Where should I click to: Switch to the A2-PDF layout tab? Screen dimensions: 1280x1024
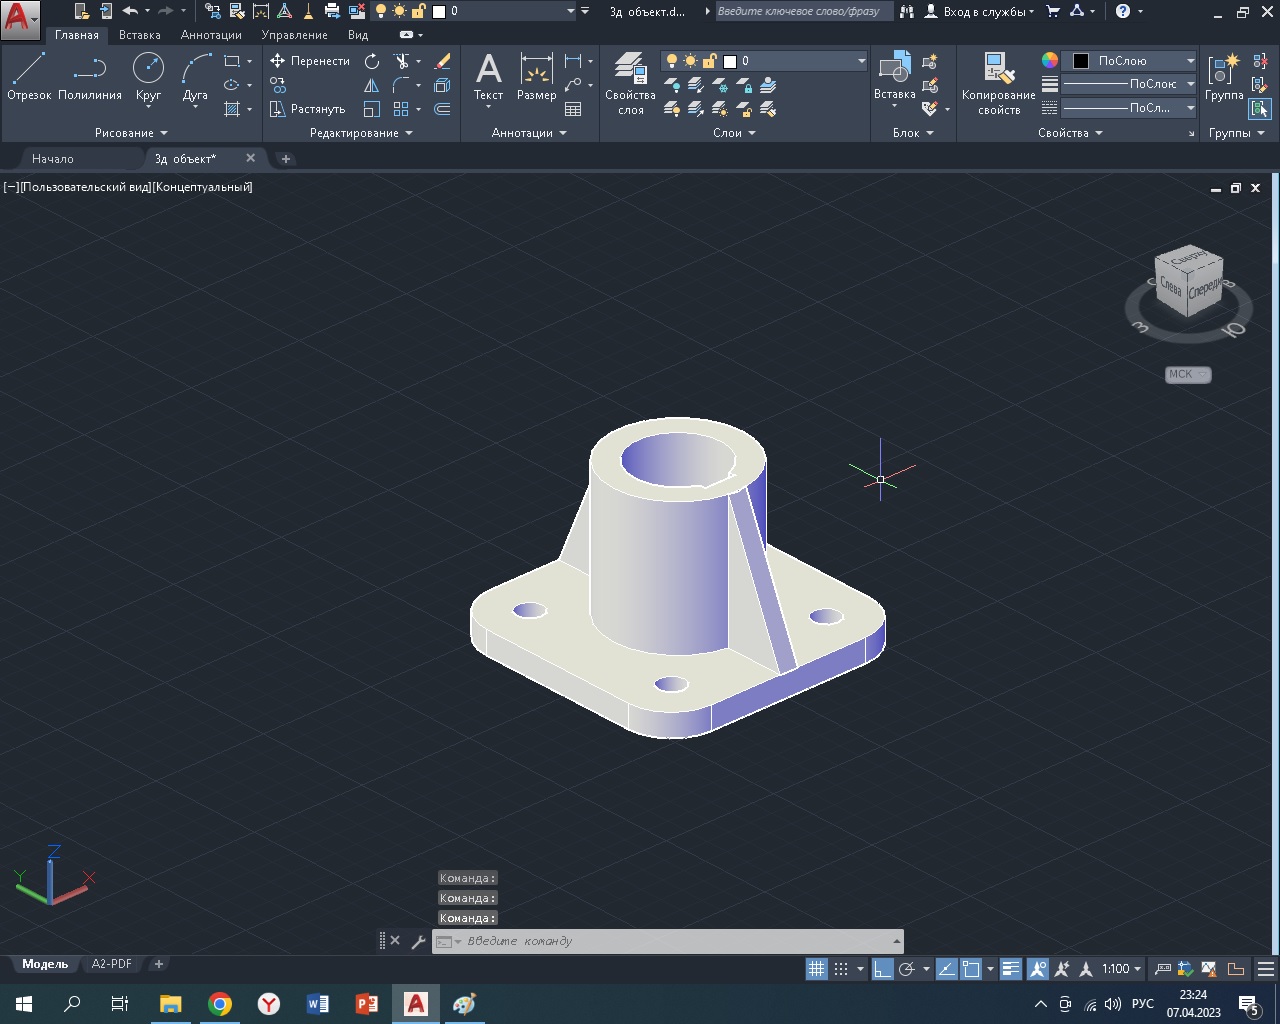point(111,964)
